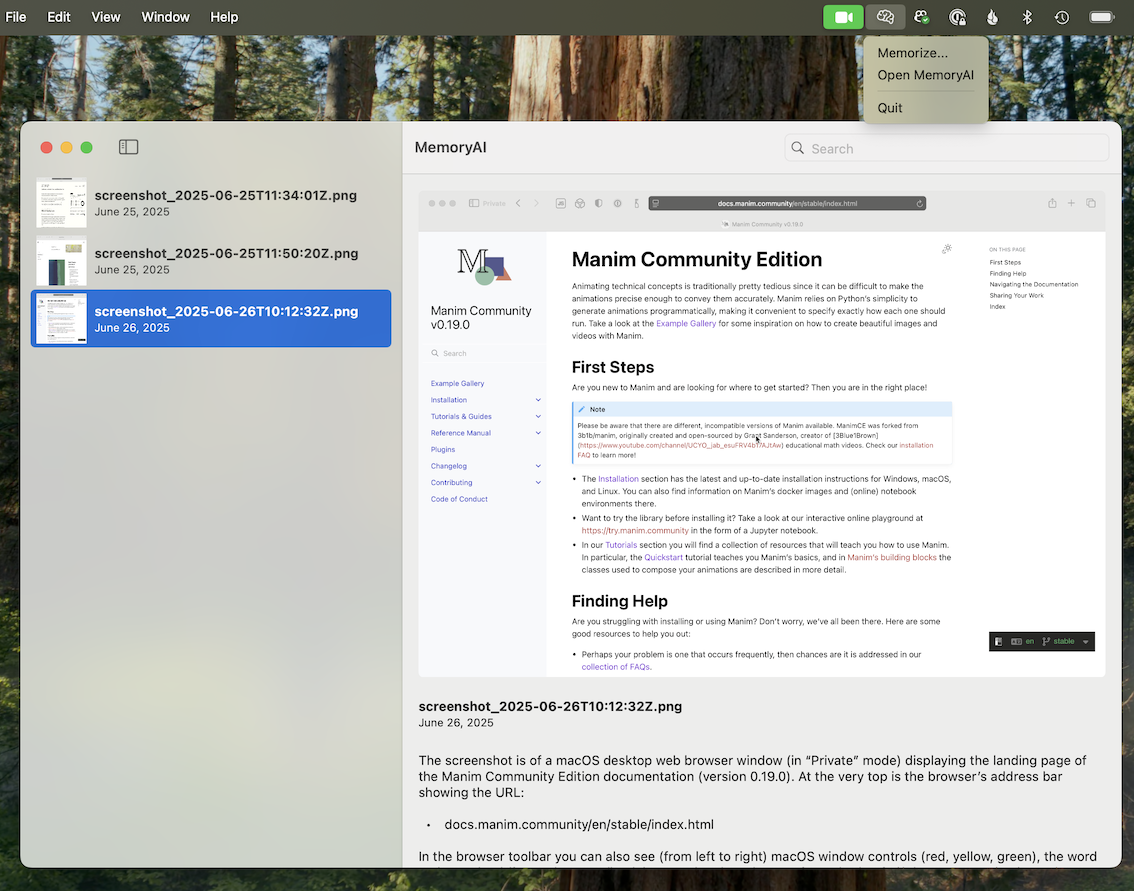Click the reload icon in the screenshot's address bar
Image resolution: width=1134 pixels, height=891 pixels.
point(918,203)
